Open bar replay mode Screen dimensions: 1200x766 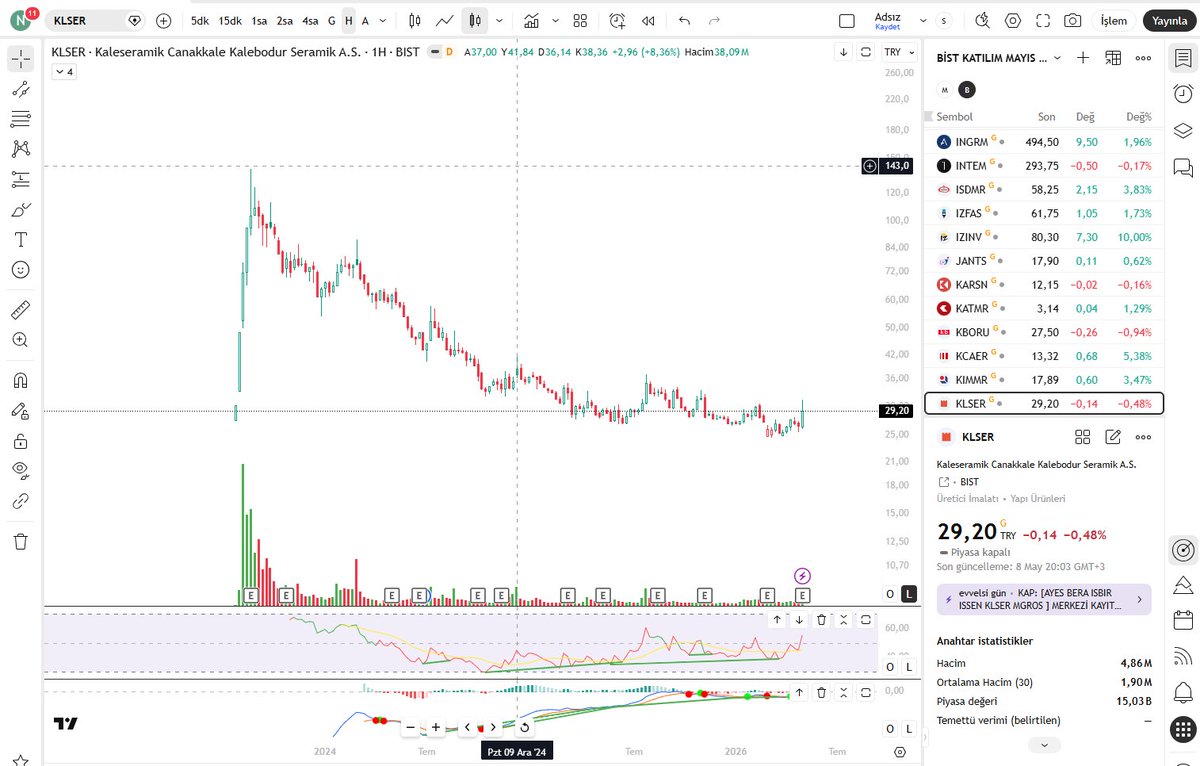point(649,20)
